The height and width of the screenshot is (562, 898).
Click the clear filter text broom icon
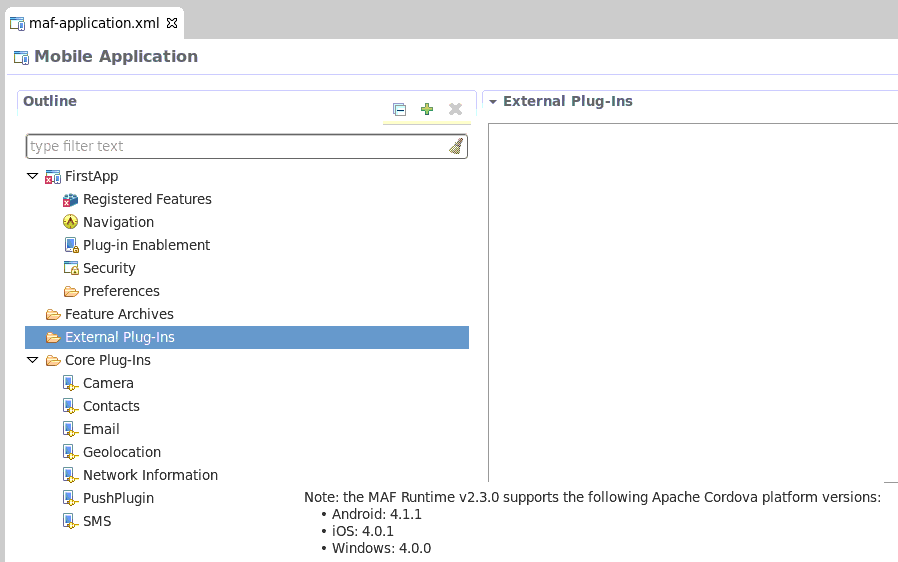456,147
